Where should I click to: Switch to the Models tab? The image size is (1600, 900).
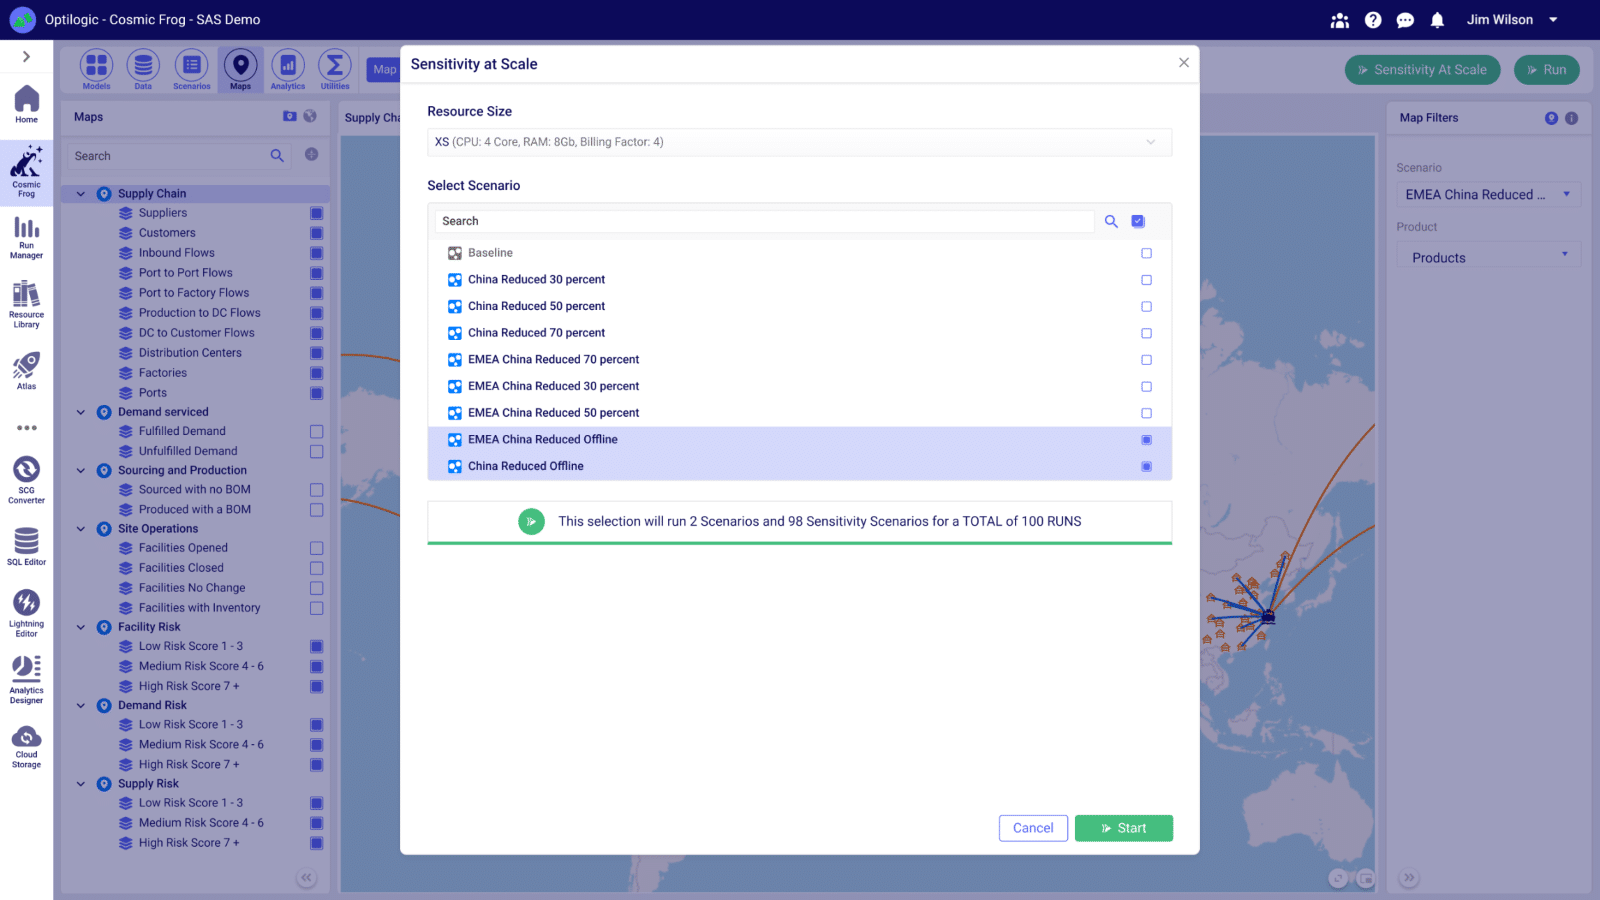(x=96, y=70)
